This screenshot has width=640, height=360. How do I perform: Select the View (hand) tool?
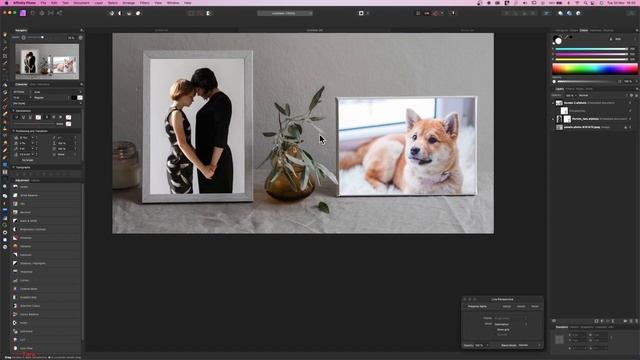pos(5,35)
